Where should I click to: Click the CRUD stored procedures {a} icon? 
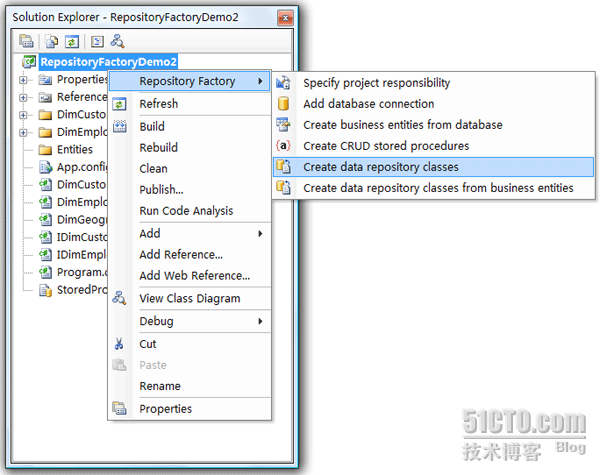(x=283, y=146)
